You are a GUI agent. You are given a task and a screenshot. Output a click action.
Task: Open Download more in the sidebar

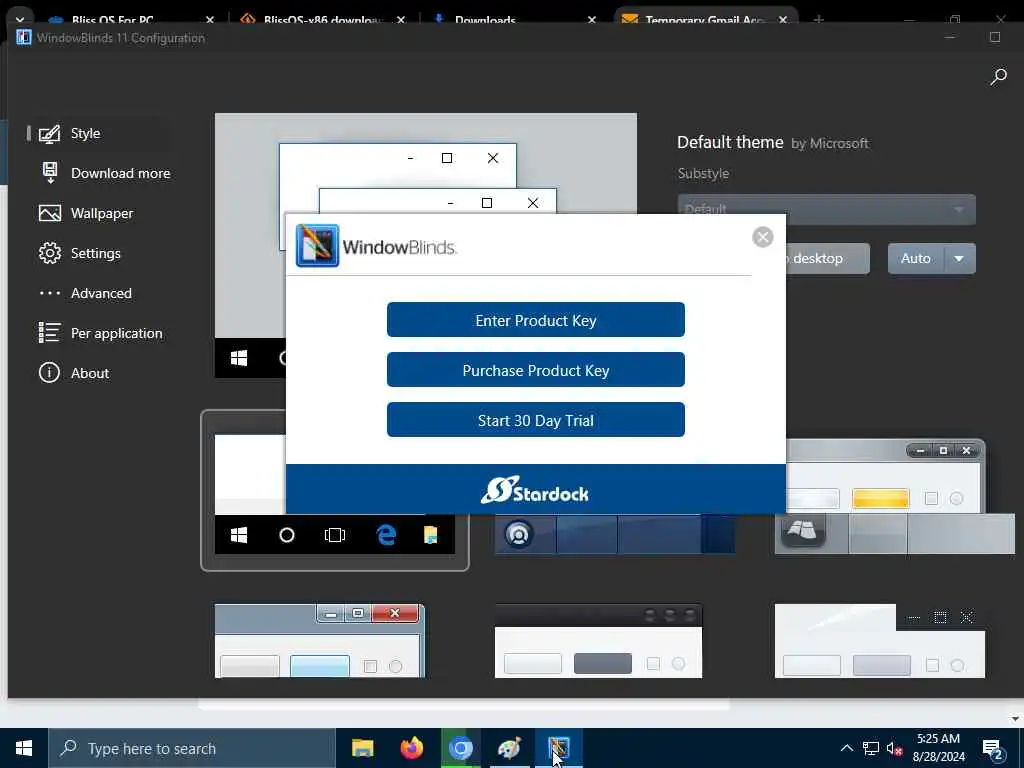(x=120, y=173)
